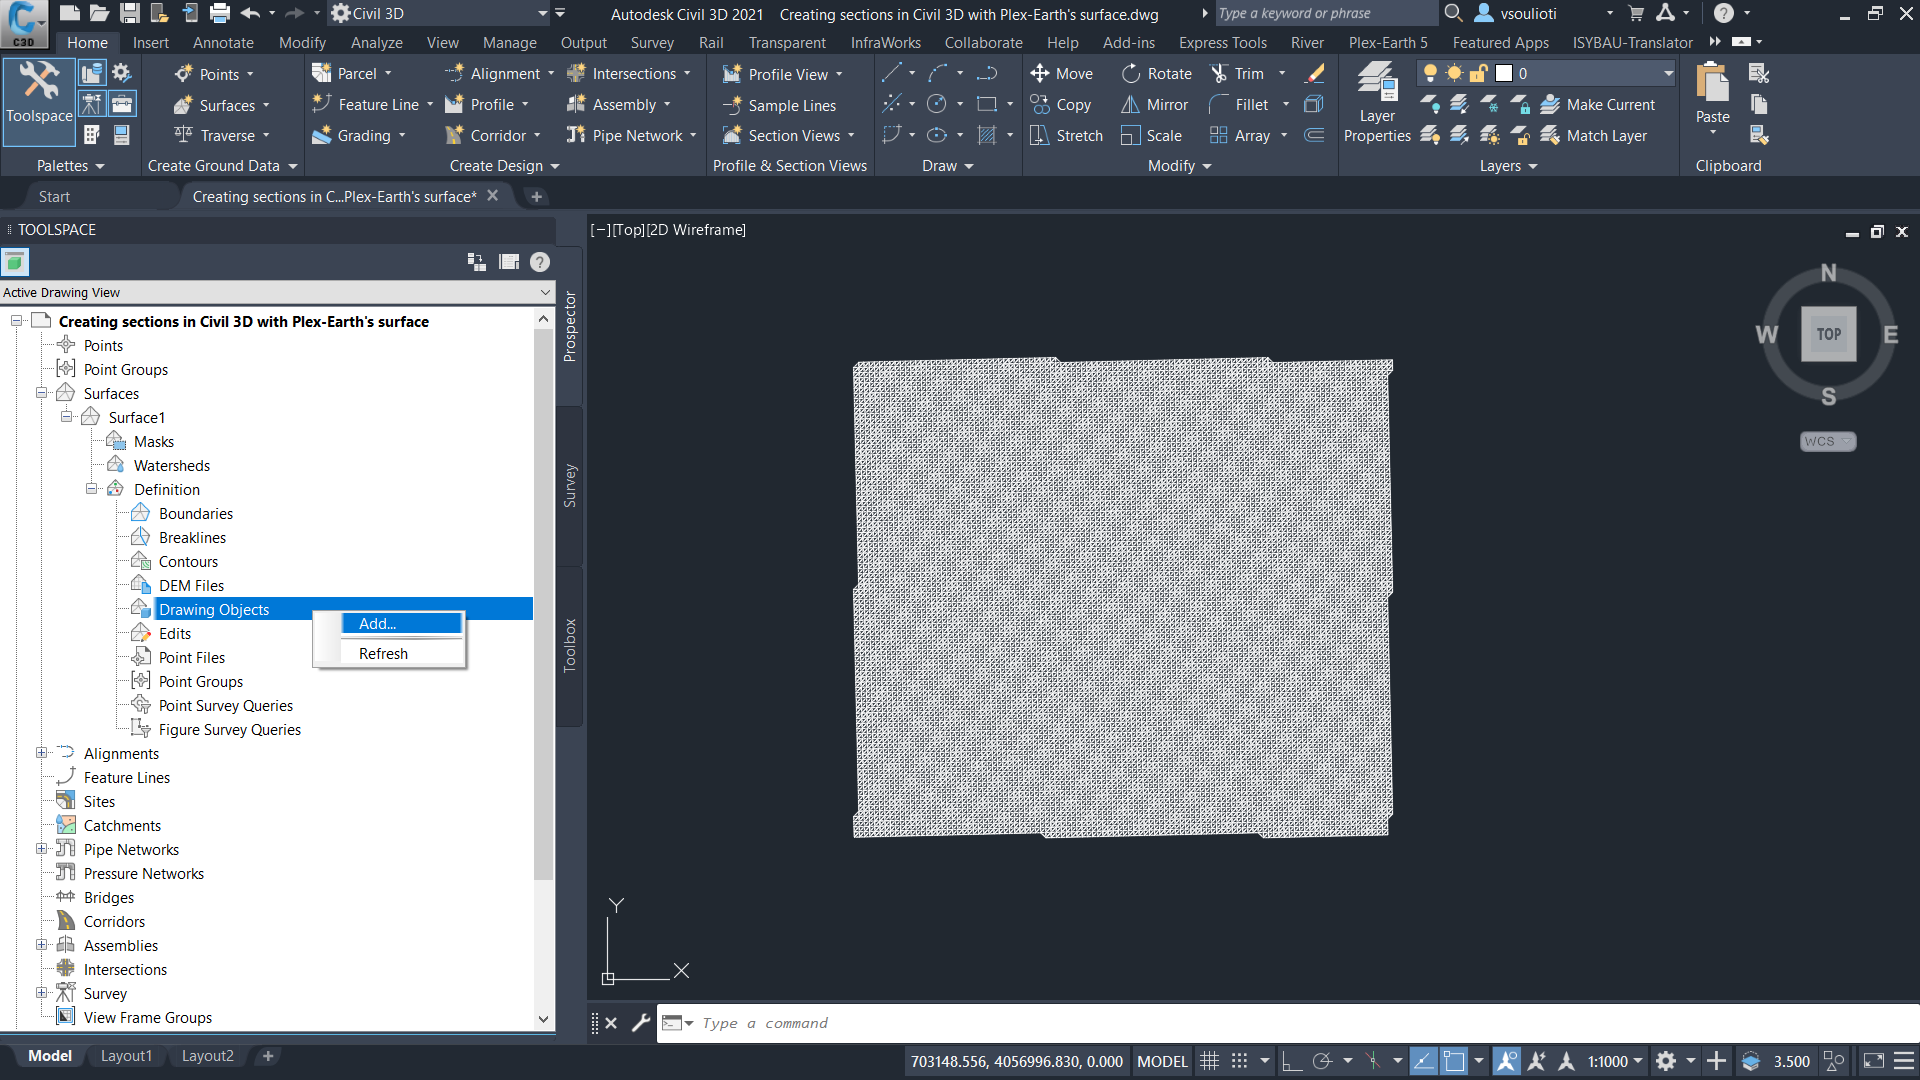The width and height of the screenshot is (1920, 1080).
Task: Click the Move button in Modify panel
Action: [1061, 73]
